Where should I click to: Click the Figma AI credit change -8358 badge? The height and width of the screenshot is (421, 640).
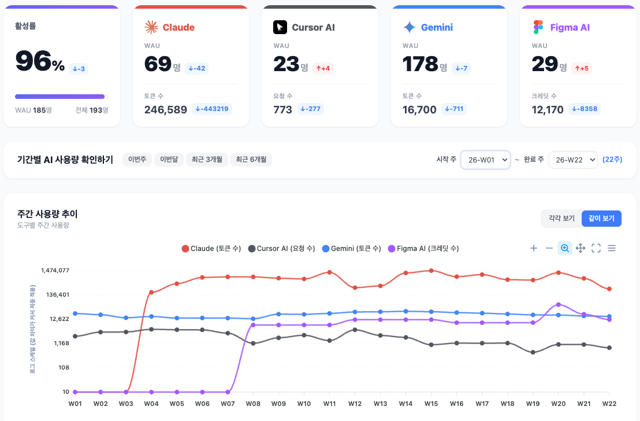point(584,109)
